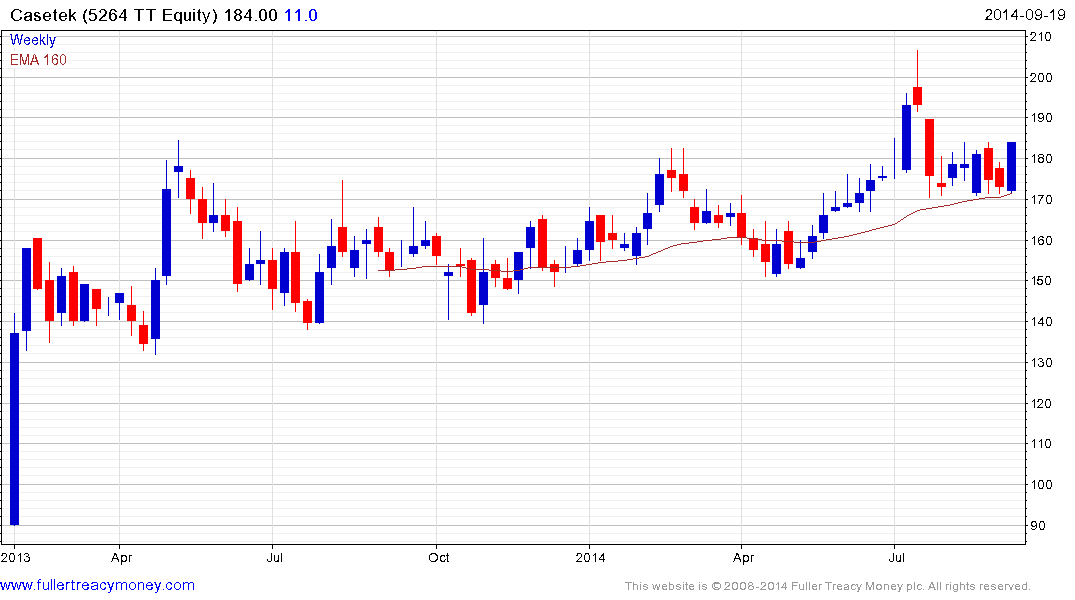Click the price change value 11.0
Image resolution: width=1075 pixels, height=600 pixels.
tap(301, 15)
